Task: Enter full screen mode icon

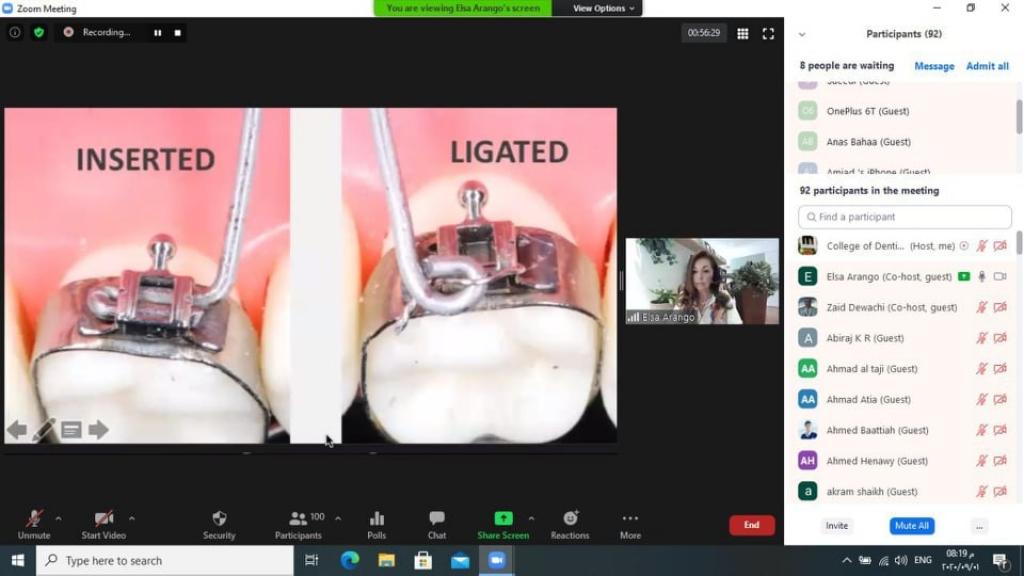Action: [768, 33]
